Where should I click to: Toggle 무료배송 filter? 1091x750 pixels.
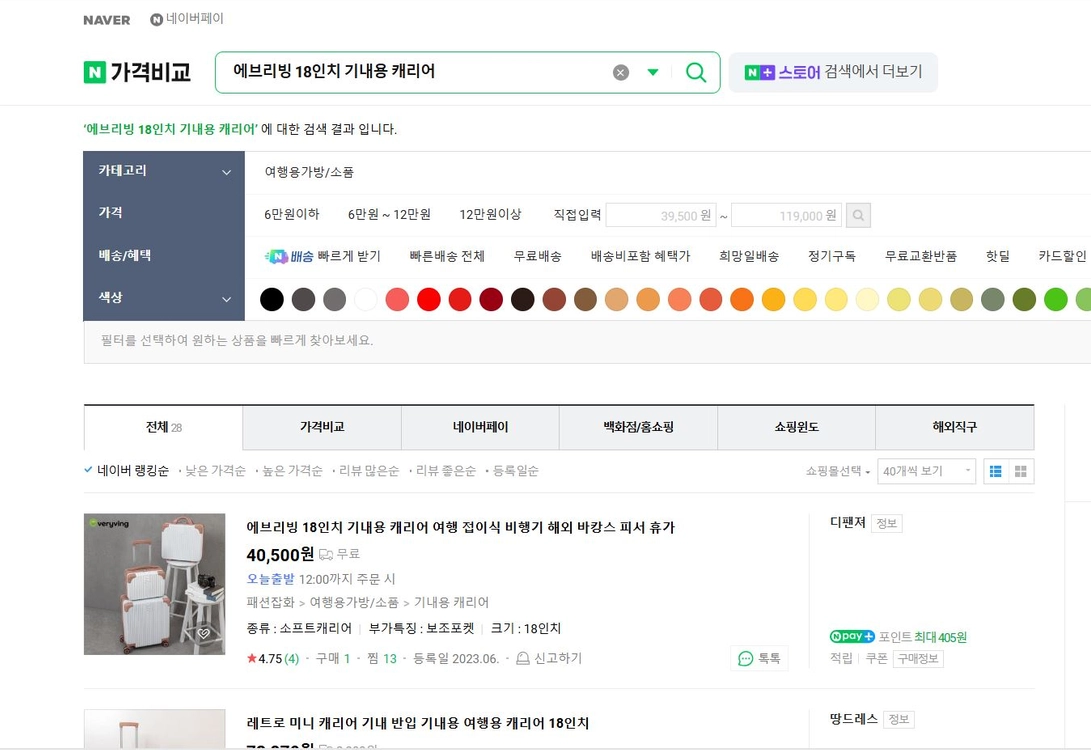[x=537, y=256]
